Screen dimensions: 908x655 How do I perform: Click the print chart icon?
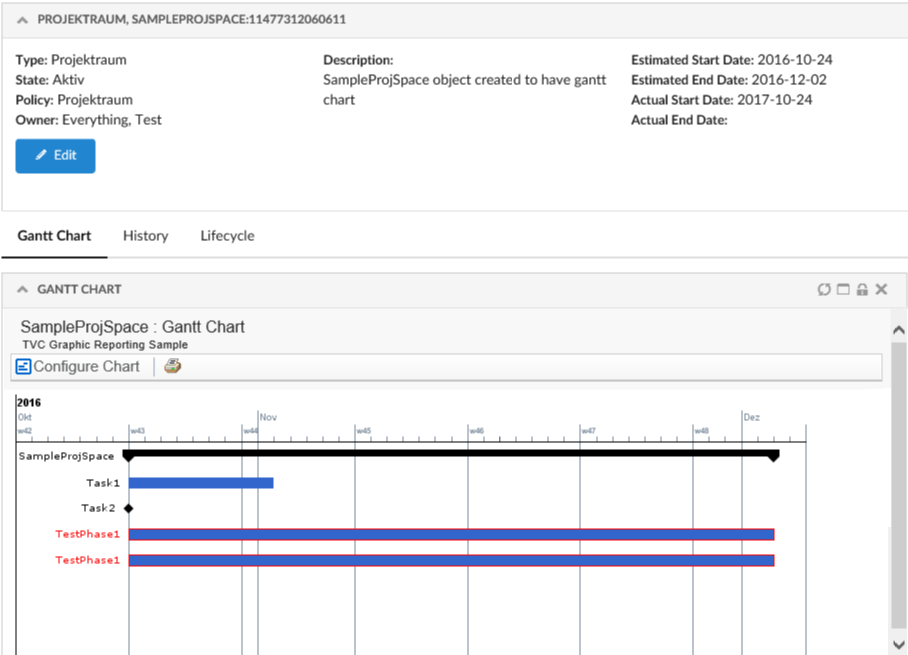click(x=173, y=367)
